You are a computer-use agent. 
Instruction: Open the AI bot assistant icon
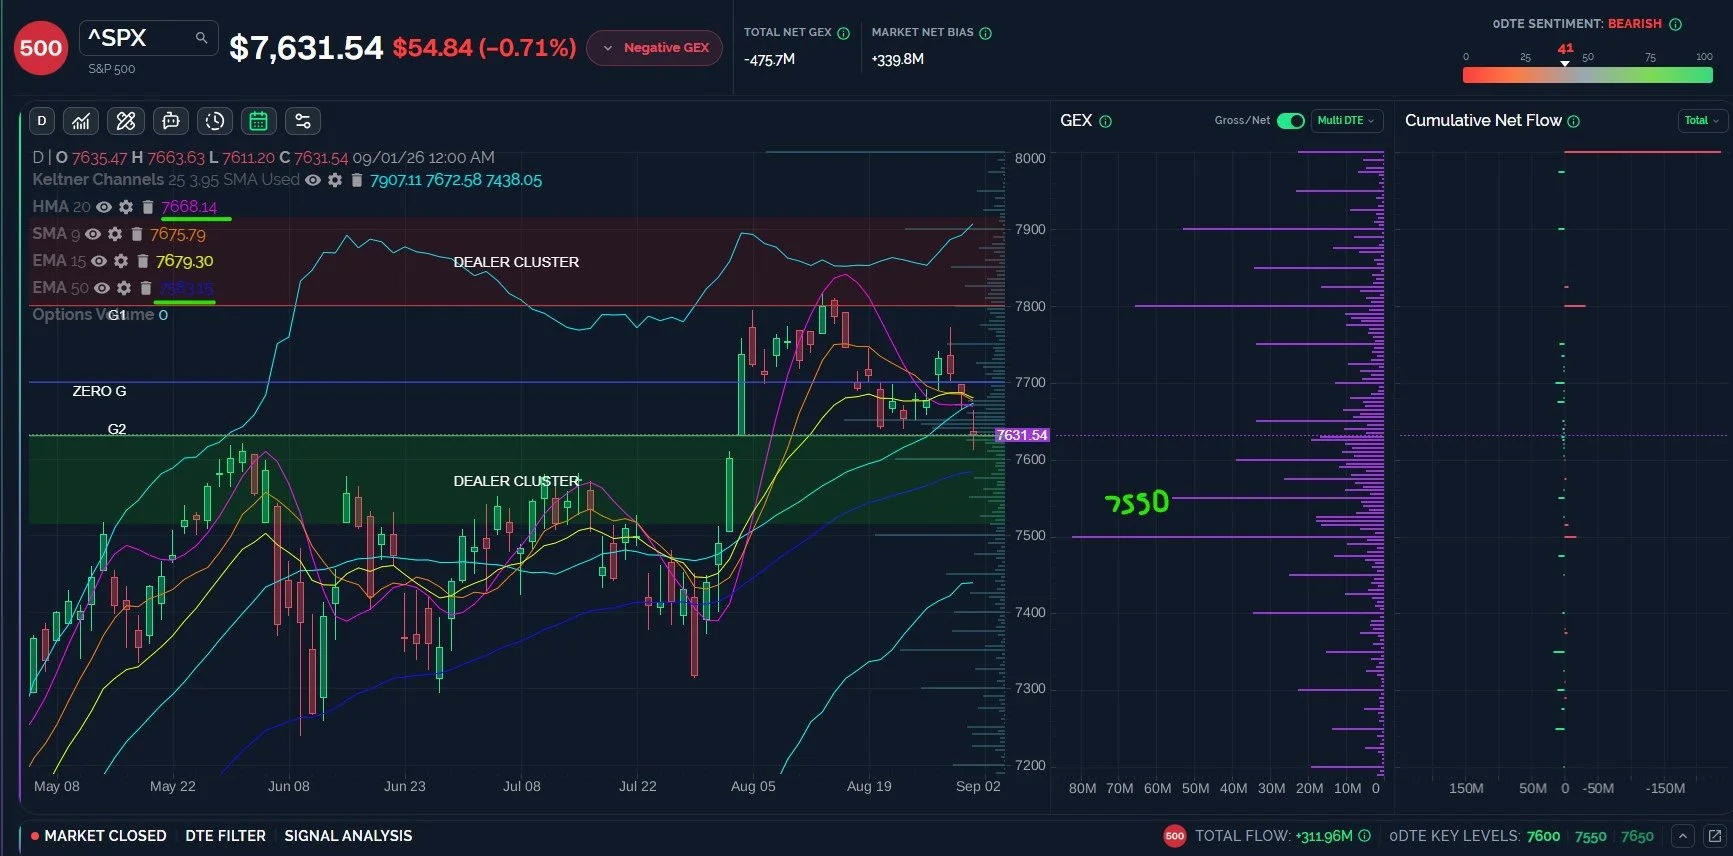tap(171, 121)
